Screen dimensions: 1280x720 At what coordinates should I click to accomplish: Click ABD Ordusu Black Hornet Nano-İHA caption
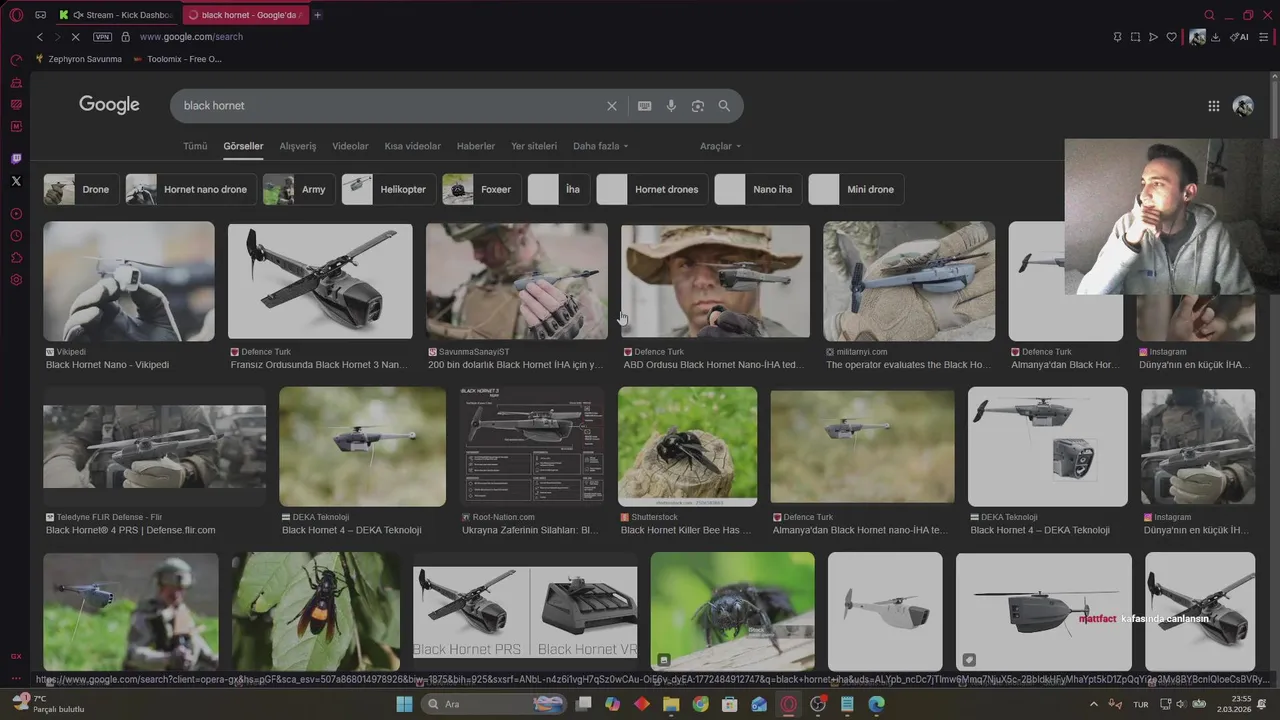(714, 365)
